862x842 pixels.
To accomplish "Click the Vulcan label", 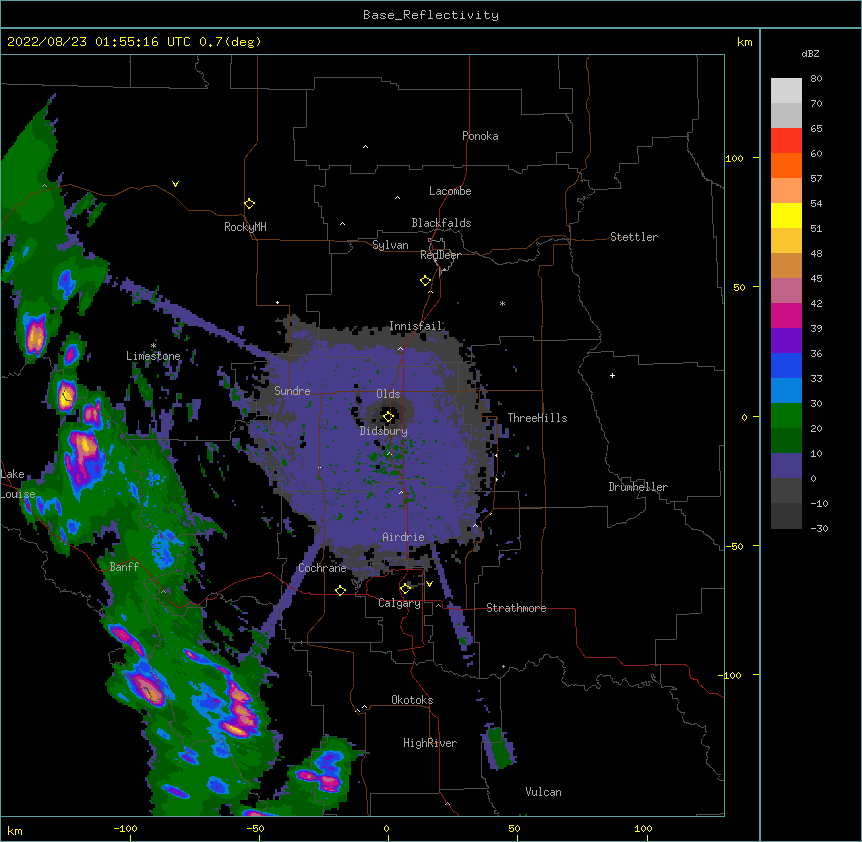I will click(543, 792).
